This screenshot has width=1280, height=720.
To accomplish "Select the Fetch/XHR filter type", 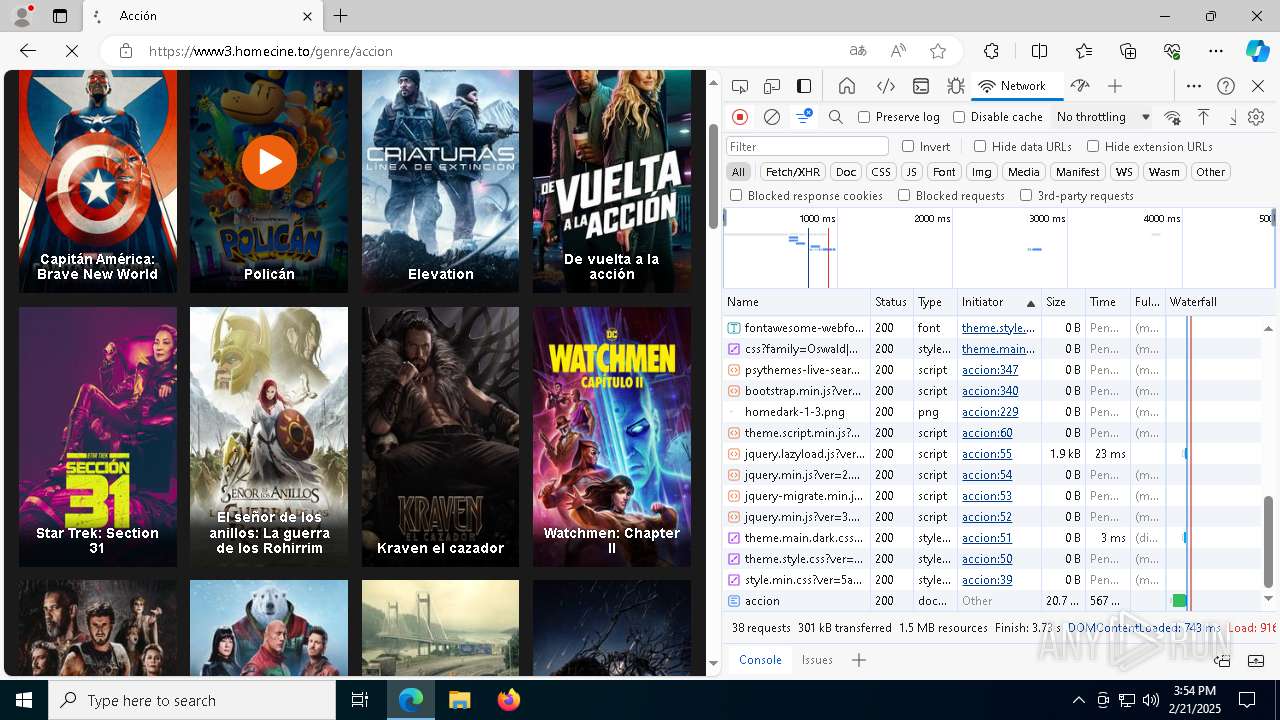I will pyautogui.click(x=793, y=172).
